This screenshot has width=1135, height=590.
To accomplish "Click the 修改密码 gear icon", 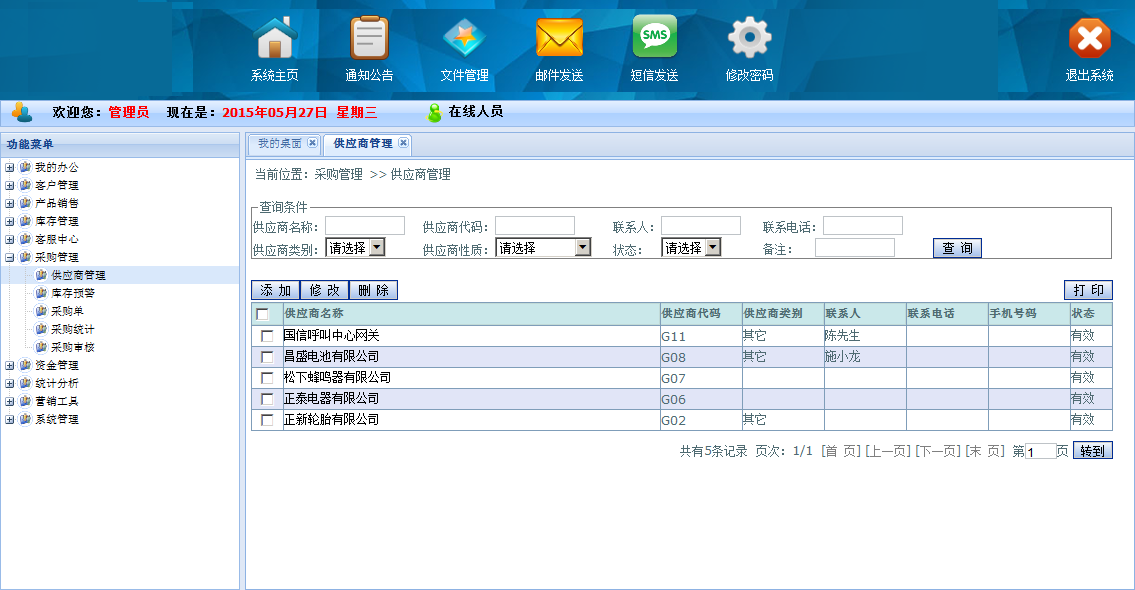I will point(749,40).
